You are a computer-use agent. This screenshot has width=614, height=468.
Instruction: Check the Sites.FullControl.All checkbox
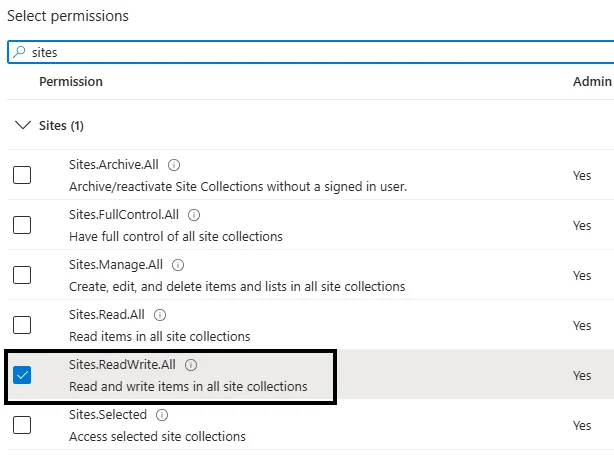pos(22,225)
